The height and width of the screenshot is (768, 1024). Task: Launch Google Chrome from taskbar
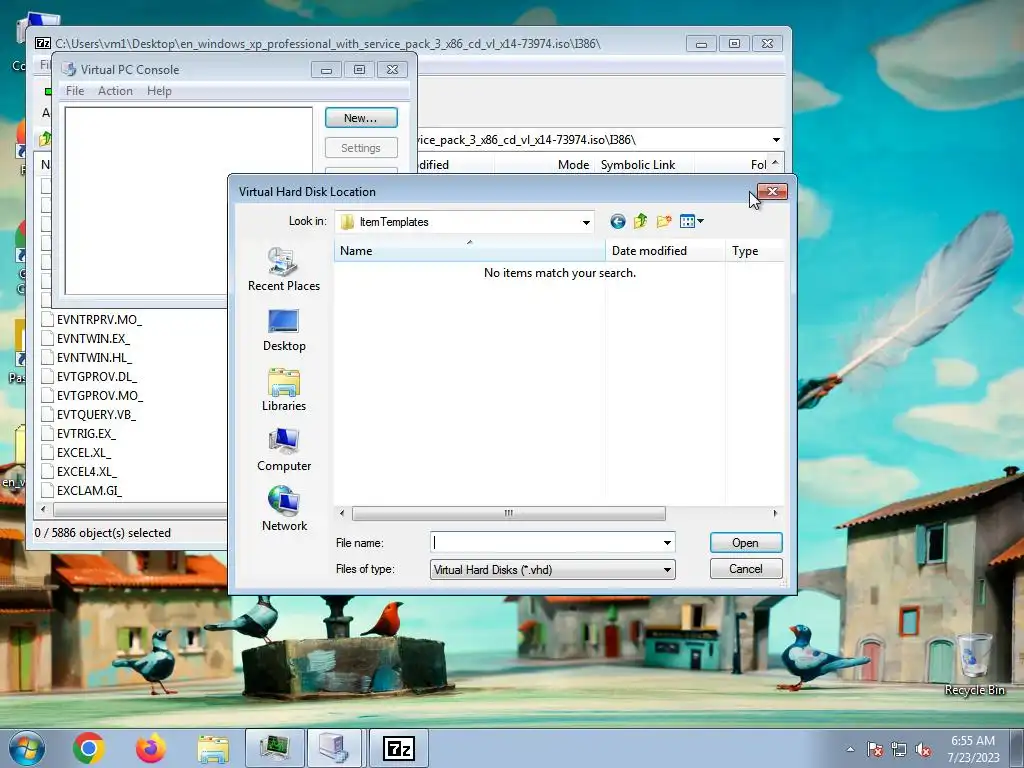pos(89,748)
